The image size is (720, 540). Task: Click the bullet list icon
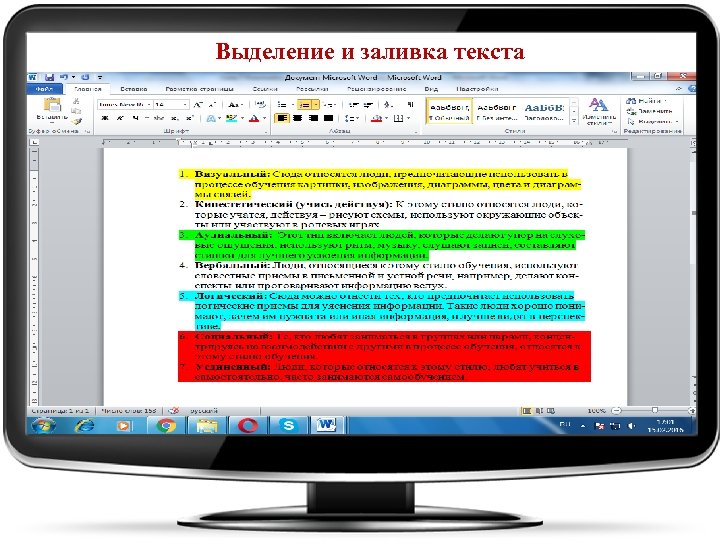(282, 105)
